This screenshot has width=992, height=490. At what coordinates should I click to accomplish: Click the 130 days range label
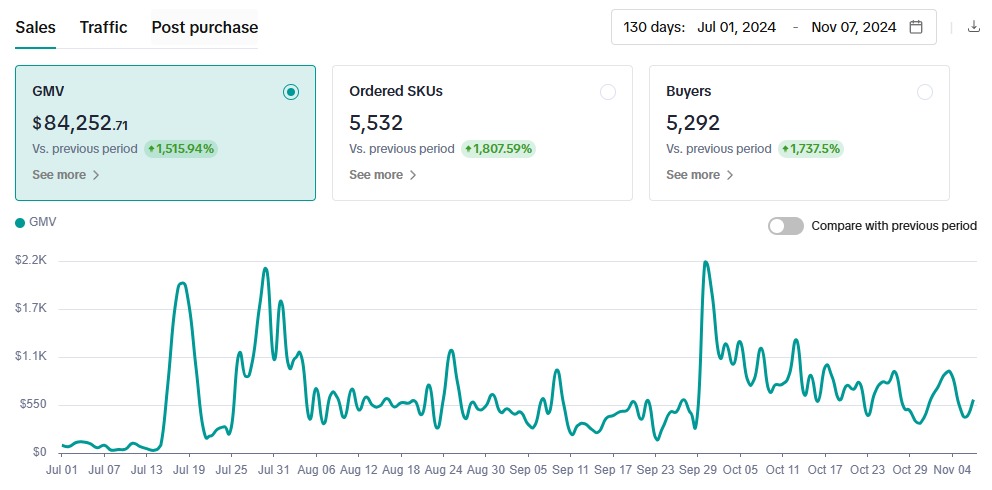tap(654, 27)
